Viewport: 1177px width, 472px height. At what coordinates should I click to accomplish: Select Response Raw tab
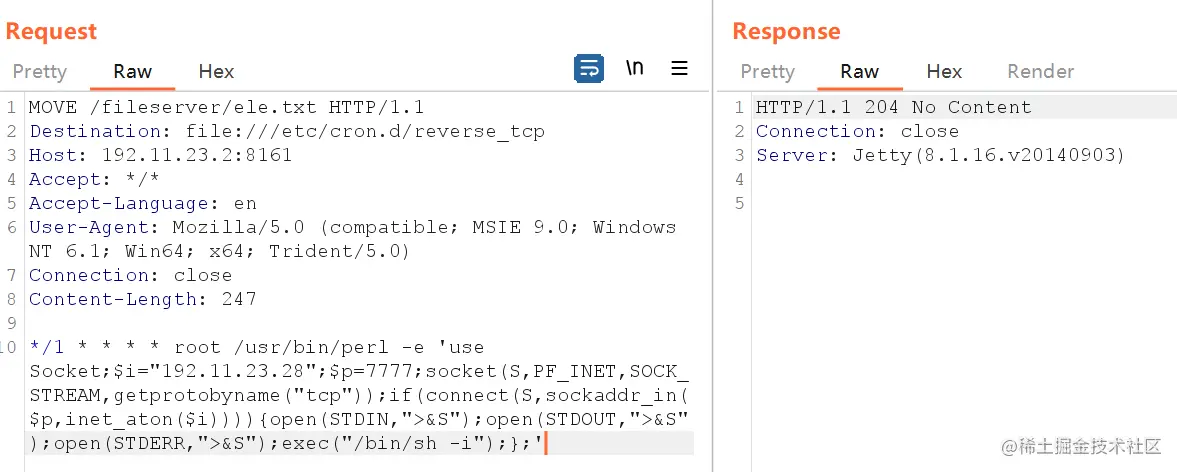click(x=859, y=71)
